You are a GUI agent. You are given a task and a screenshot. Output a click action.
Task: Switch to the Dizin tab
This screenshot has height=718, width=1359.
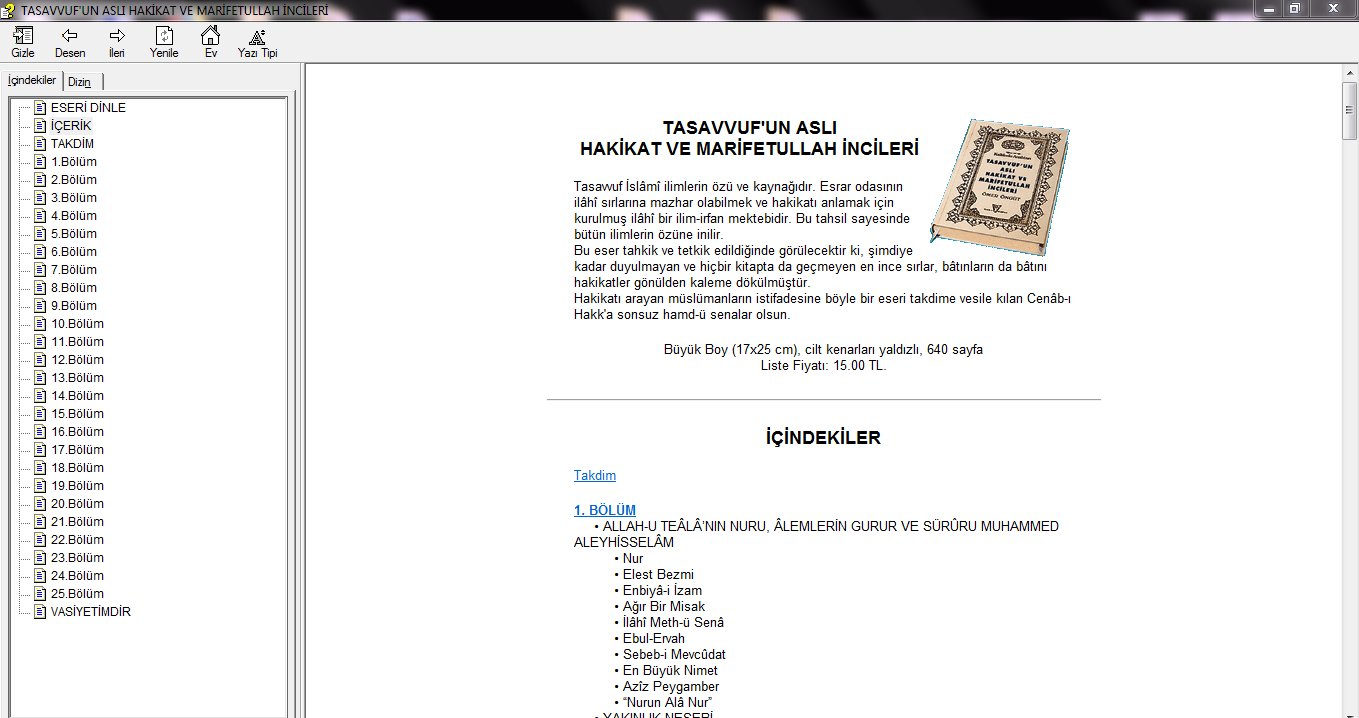pos(80,82)
